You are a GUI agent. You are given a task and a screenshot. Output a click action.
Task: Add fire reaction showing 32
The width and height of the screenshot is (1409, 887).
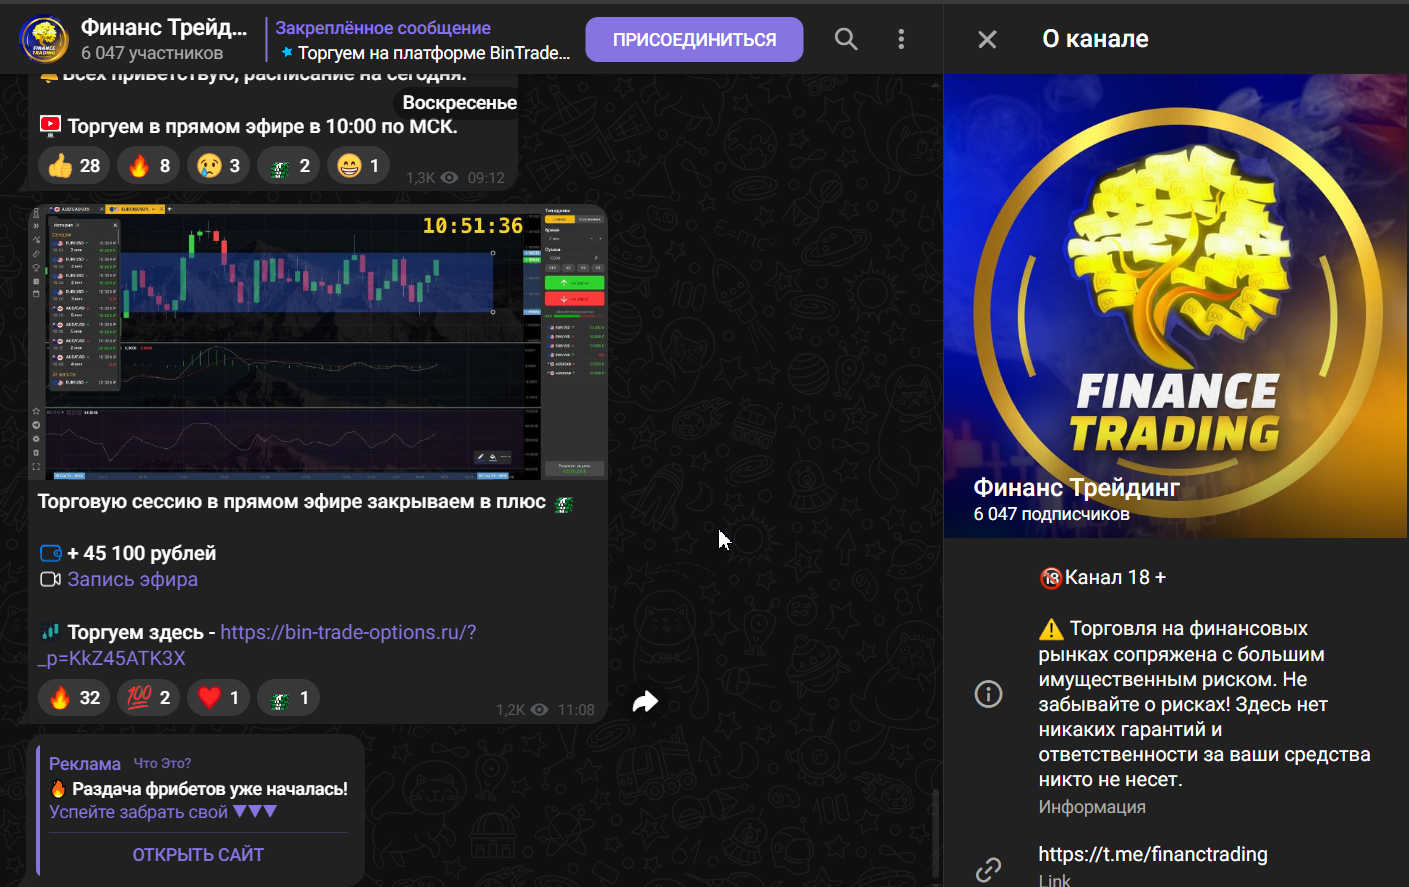point(74,697)
